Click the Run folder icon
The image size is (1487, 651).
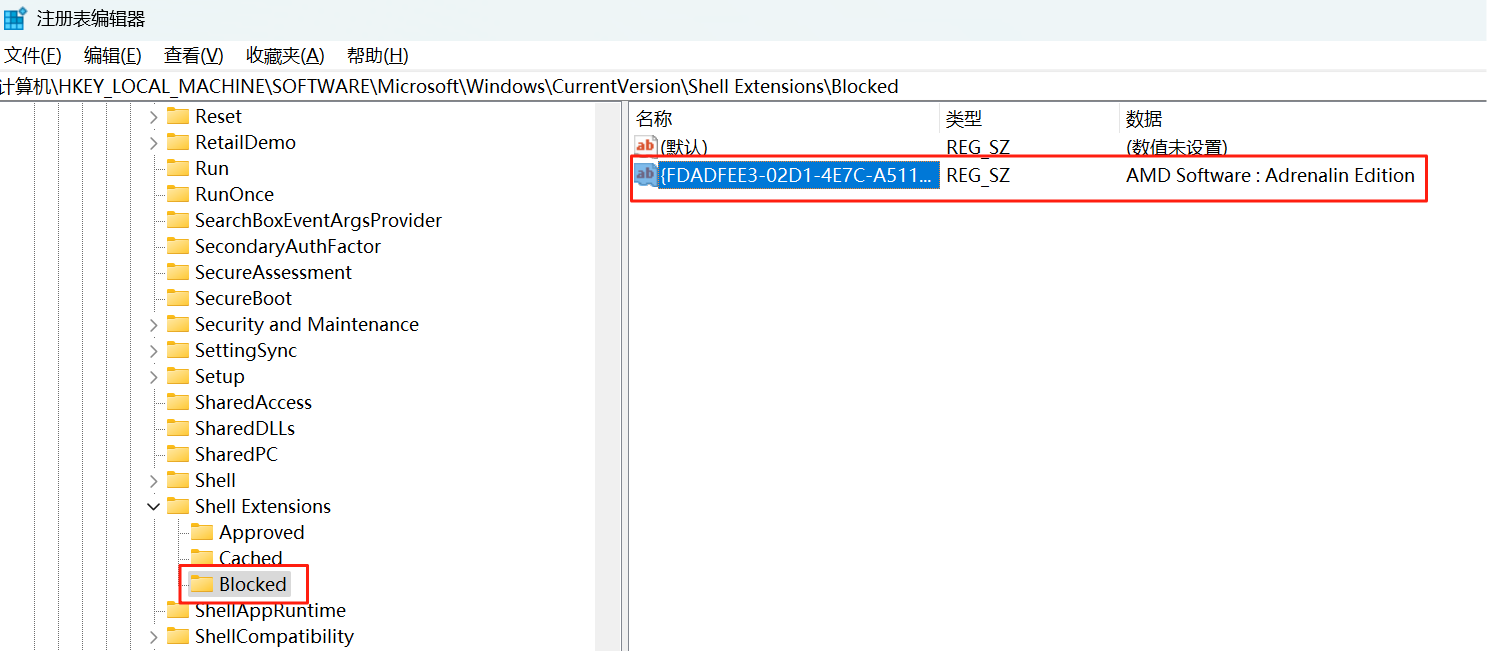click(x=178, y=168)
